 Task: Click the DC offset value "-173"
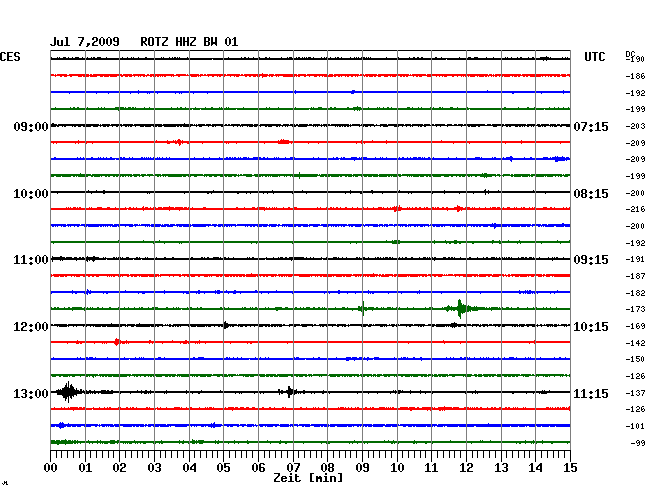click(635, 309)
